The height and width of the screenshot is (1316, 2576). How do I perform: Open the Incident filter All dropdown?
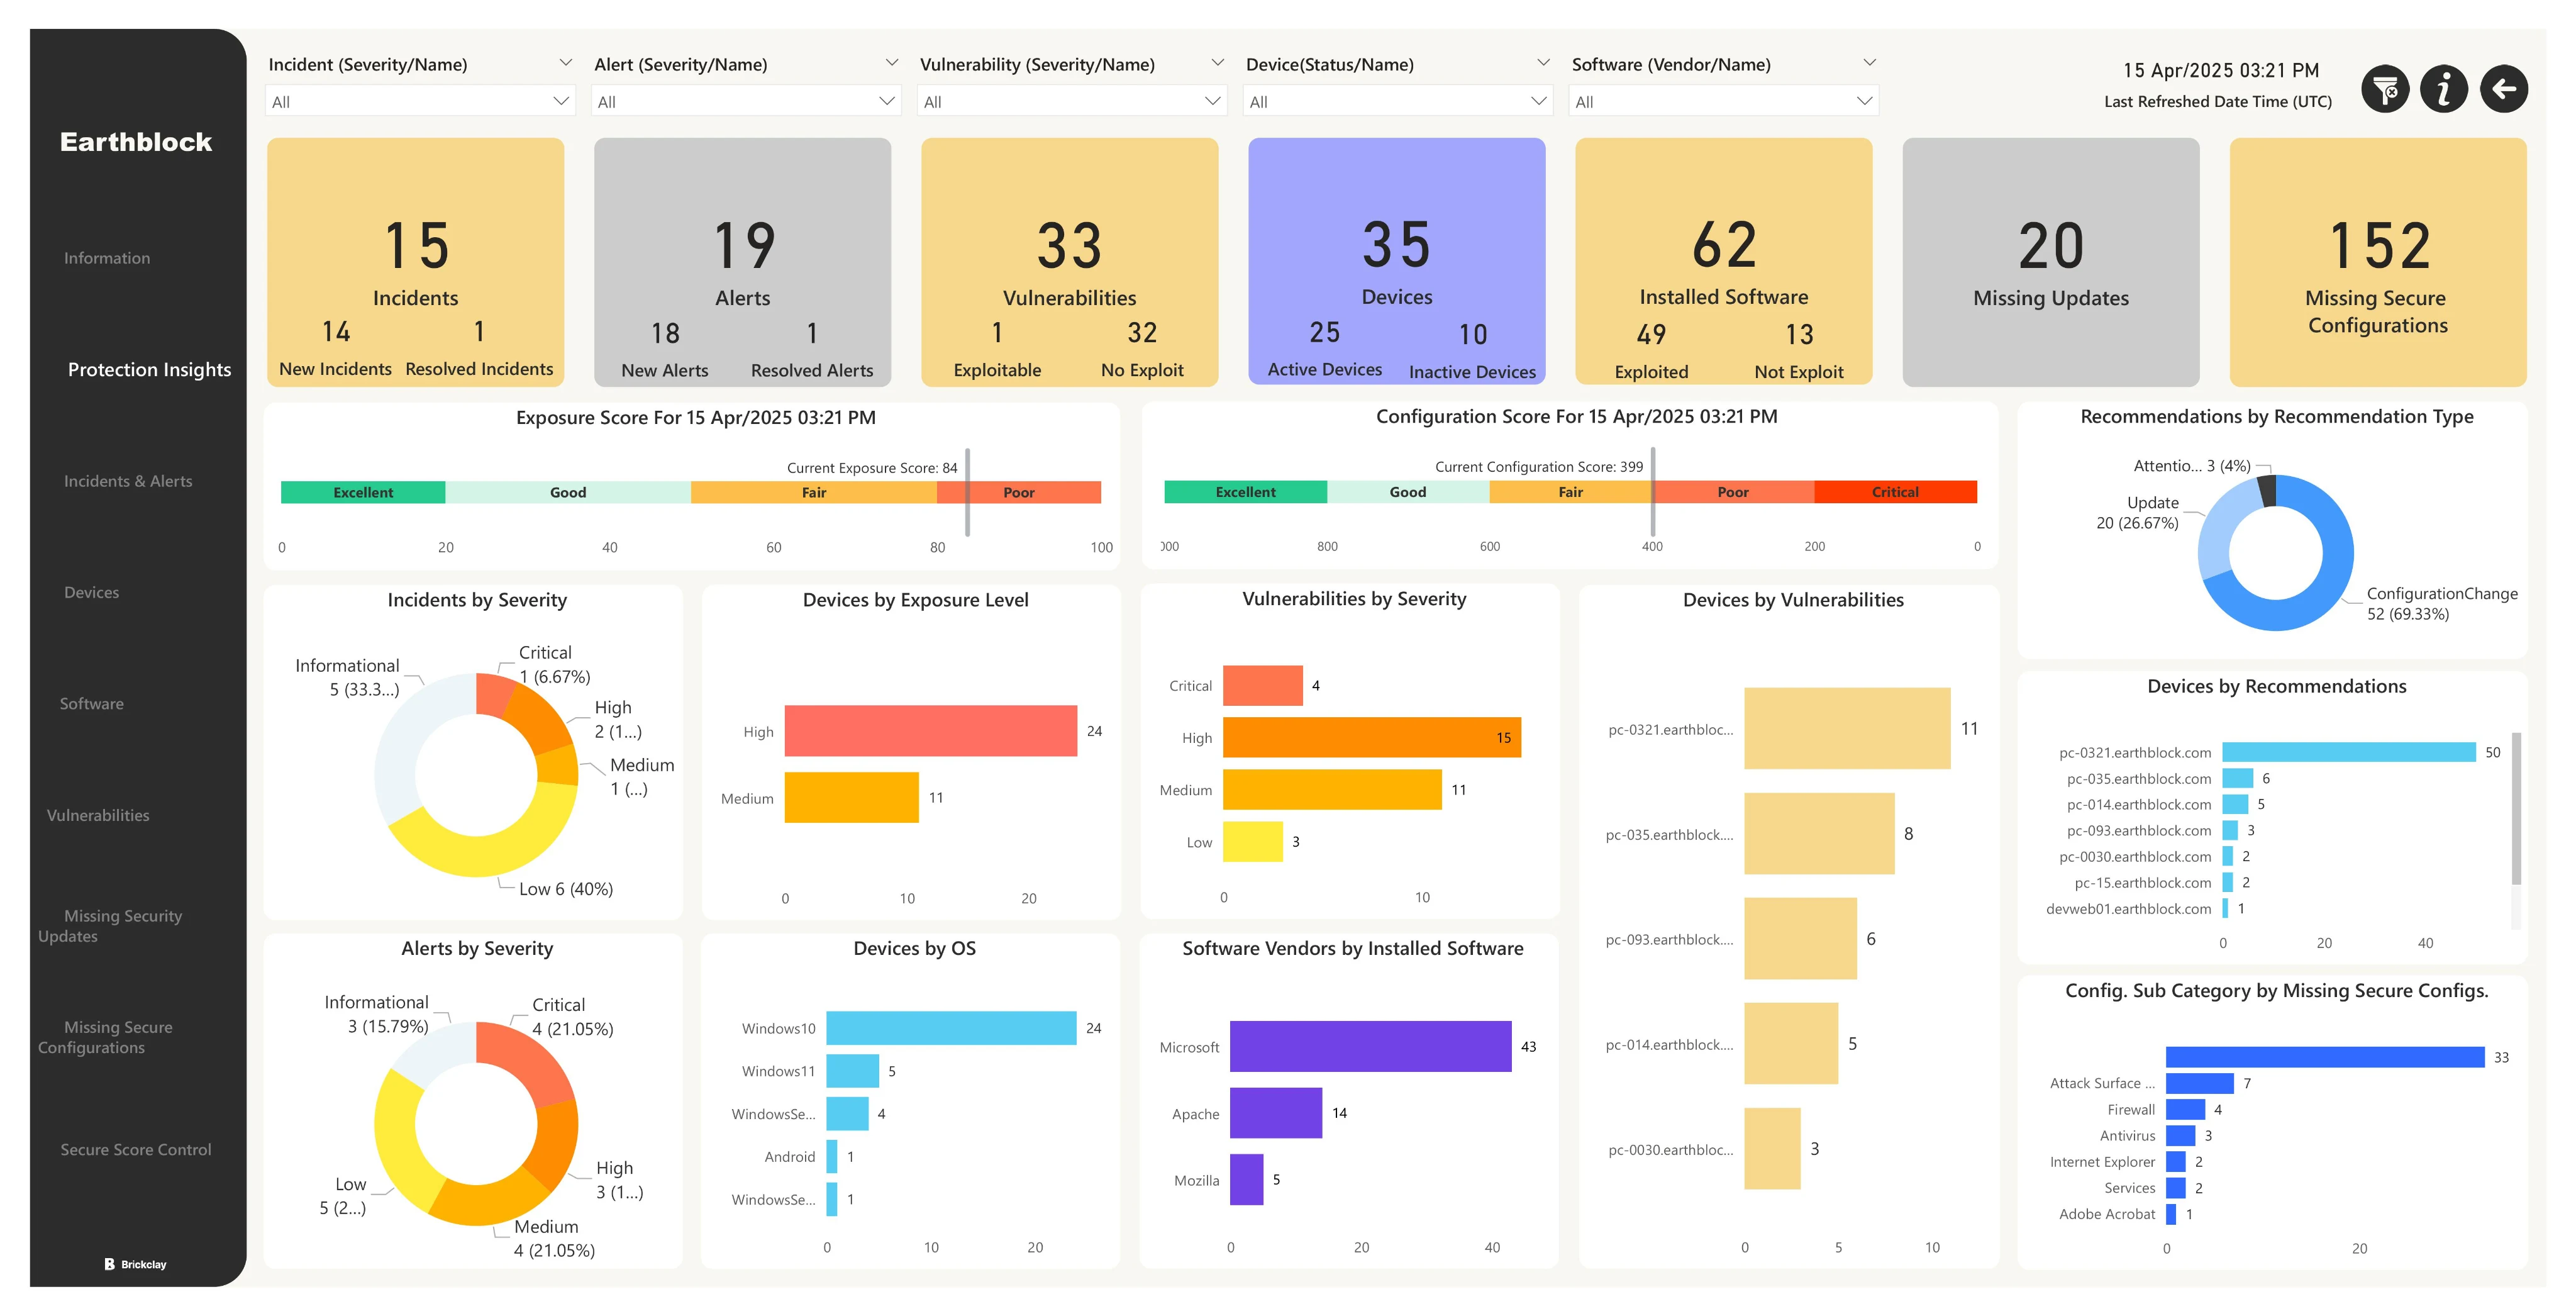click(420, 101)
